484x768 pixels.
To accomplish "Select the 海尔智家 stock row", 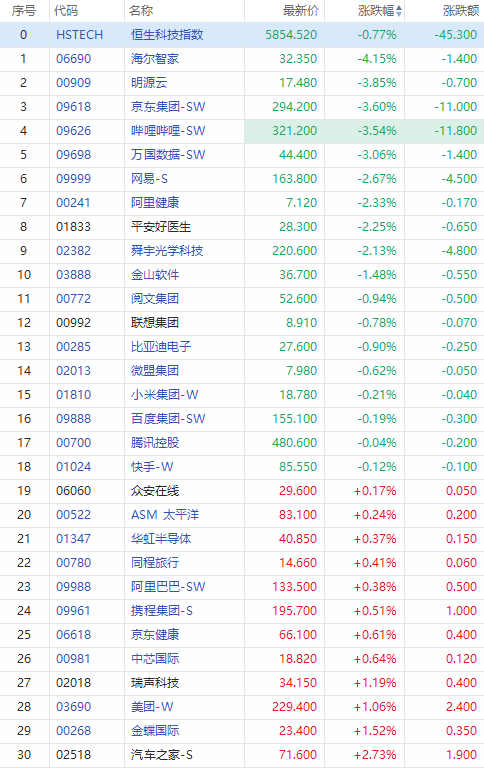I will [242, 59].
